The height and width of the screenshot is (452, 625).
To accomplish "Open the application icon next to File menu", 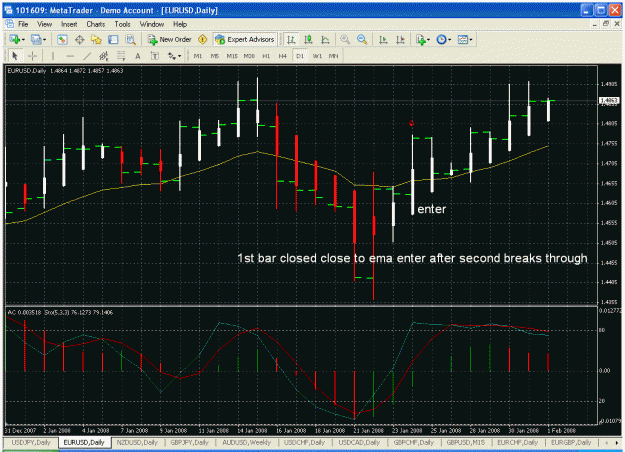I will pyautogui.click(x=9, y=24).
